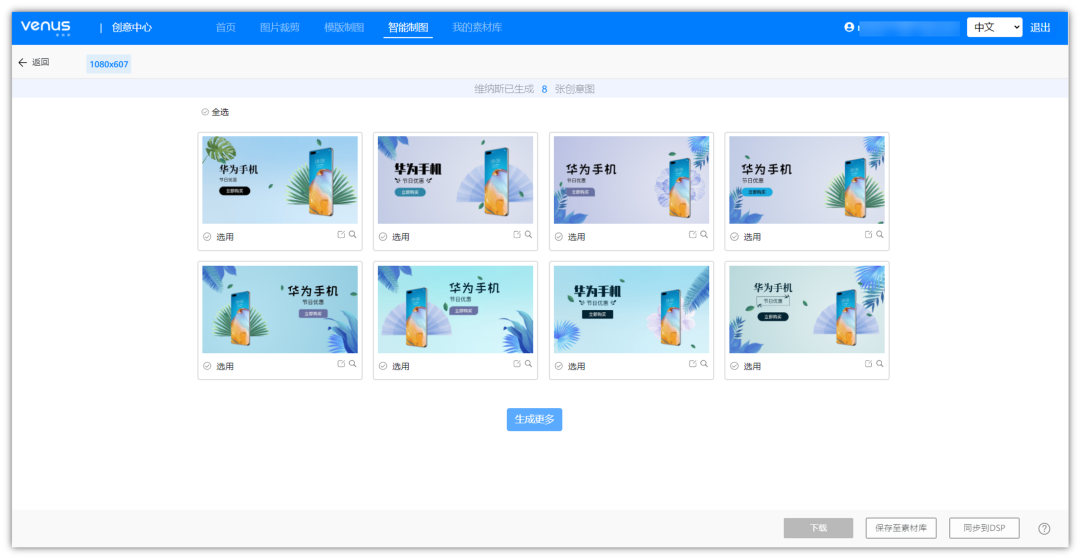Click the user account avatar icon
The width and height of the screenshot is (1080, 559).
point(850,27)
